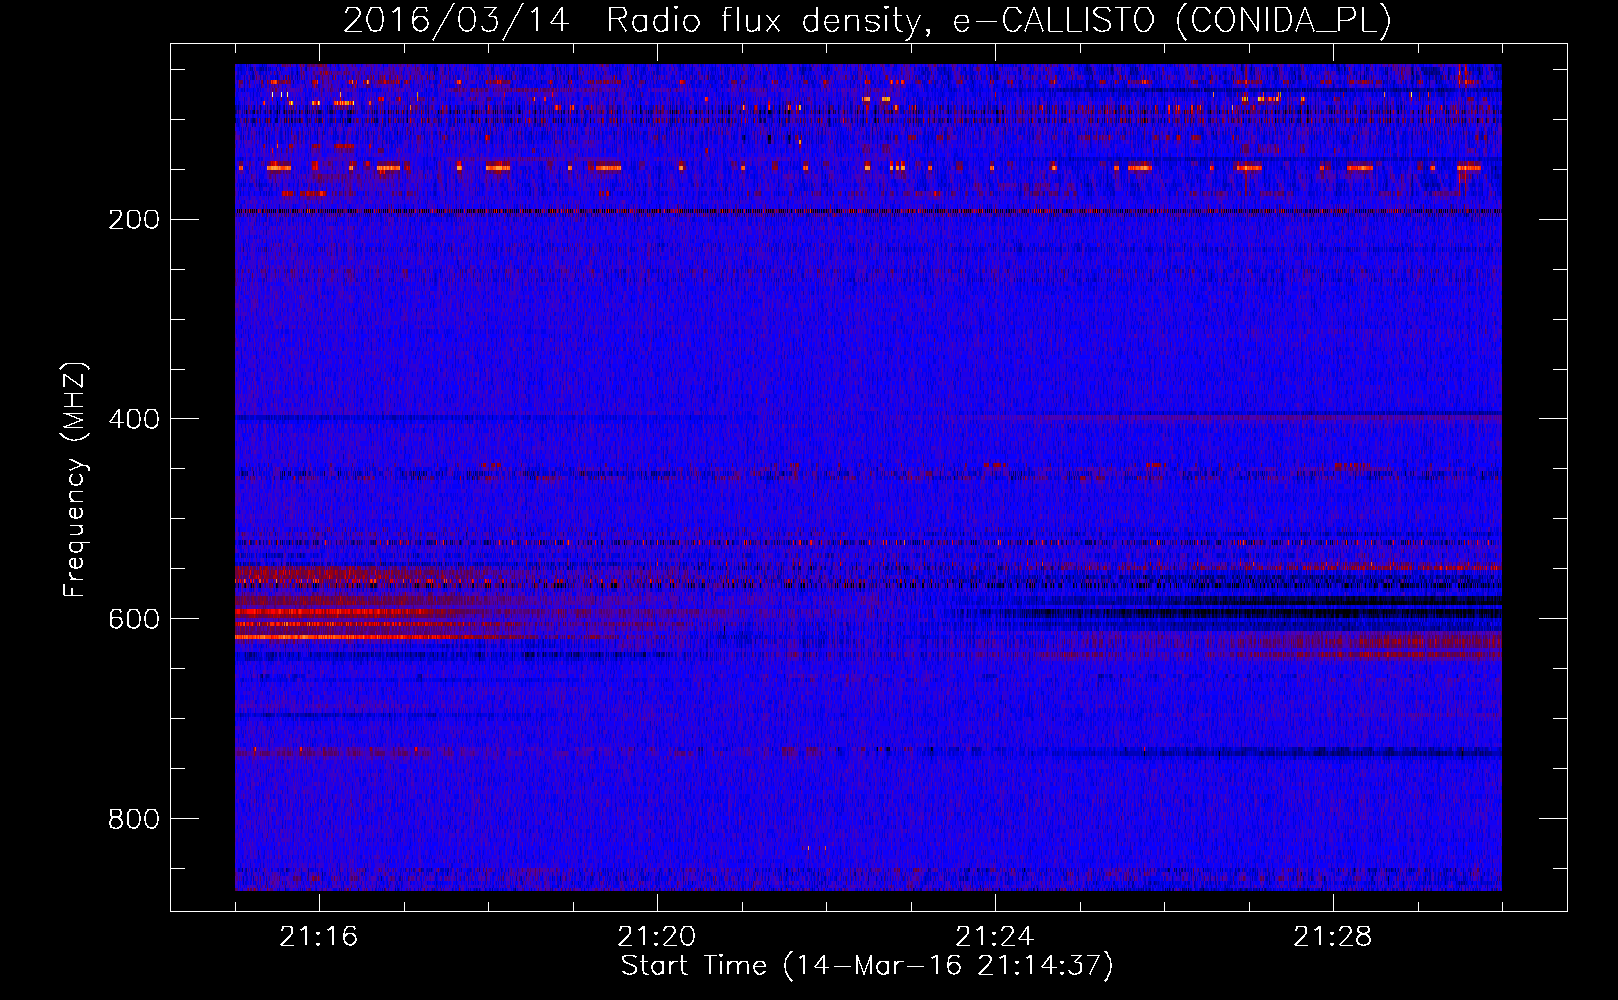Click the 'Start Time (14-Mar-16 21:14:37)' label
The width and height of the screenshot is (1618, 1000).
point(867,966)
